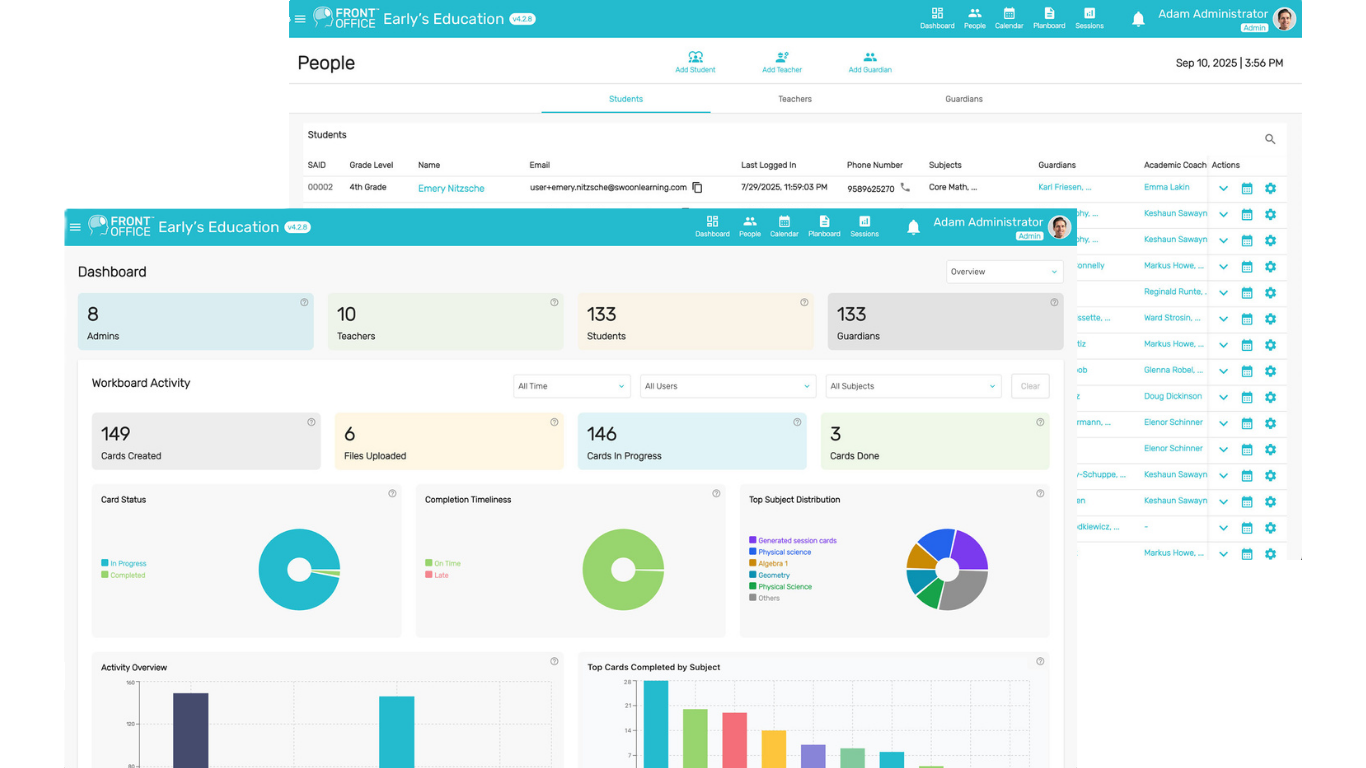Open the Emery Nitzsche student link

click(x=451, y=188)
